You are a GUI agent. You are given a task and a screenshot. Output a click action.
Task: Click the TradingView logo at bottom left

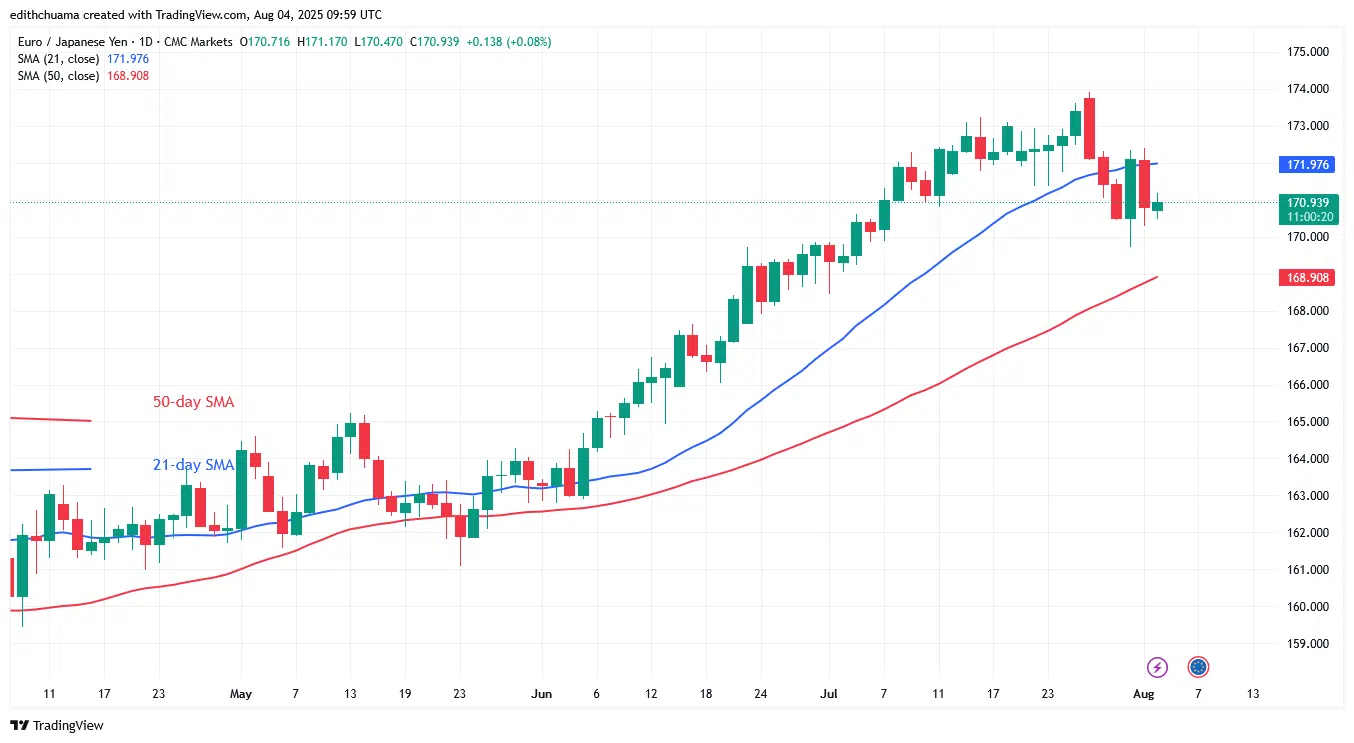57,725
